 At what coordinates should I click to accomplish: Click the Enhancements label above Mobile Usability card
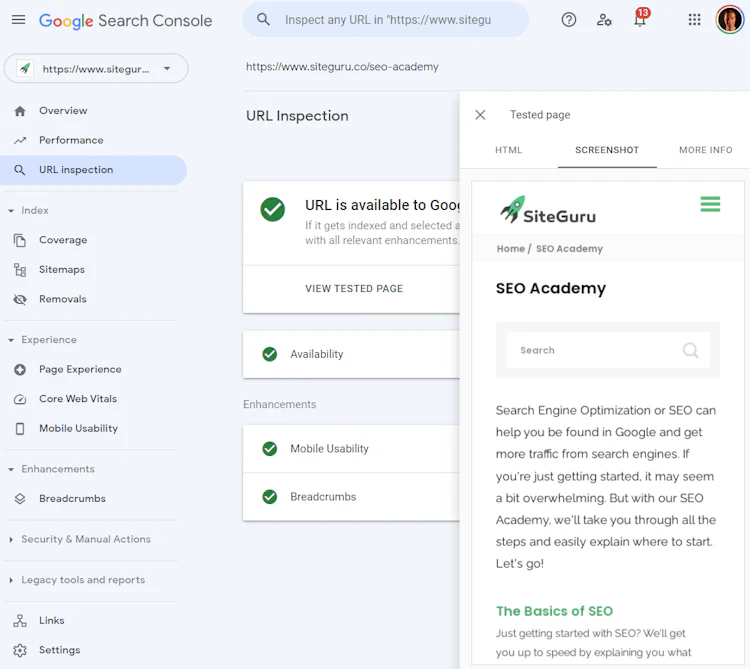(x=279, y=405)
